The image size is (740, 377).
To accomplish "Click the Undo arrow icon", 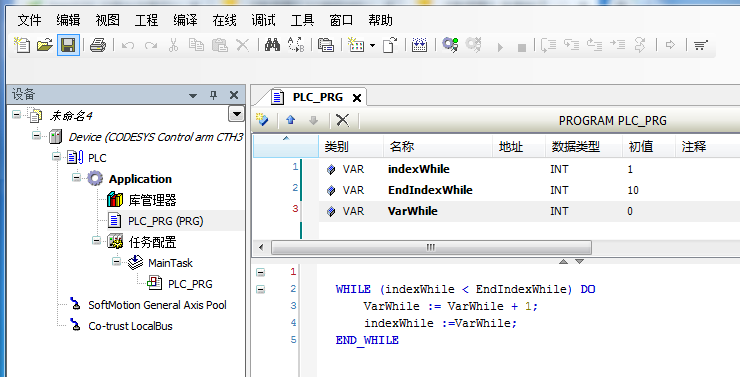I will click(x=127, y=45).
